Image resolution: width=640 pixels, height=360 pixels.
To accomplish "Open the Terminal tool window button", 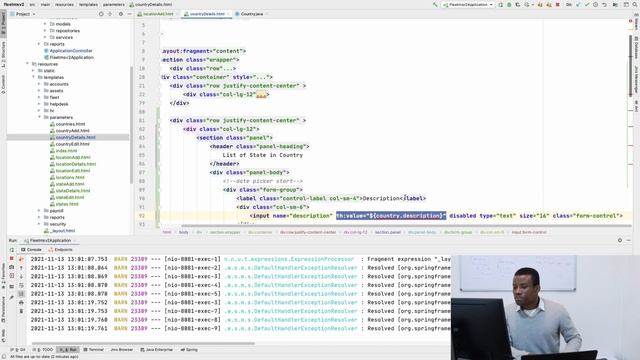I will (x=93, y=350).
